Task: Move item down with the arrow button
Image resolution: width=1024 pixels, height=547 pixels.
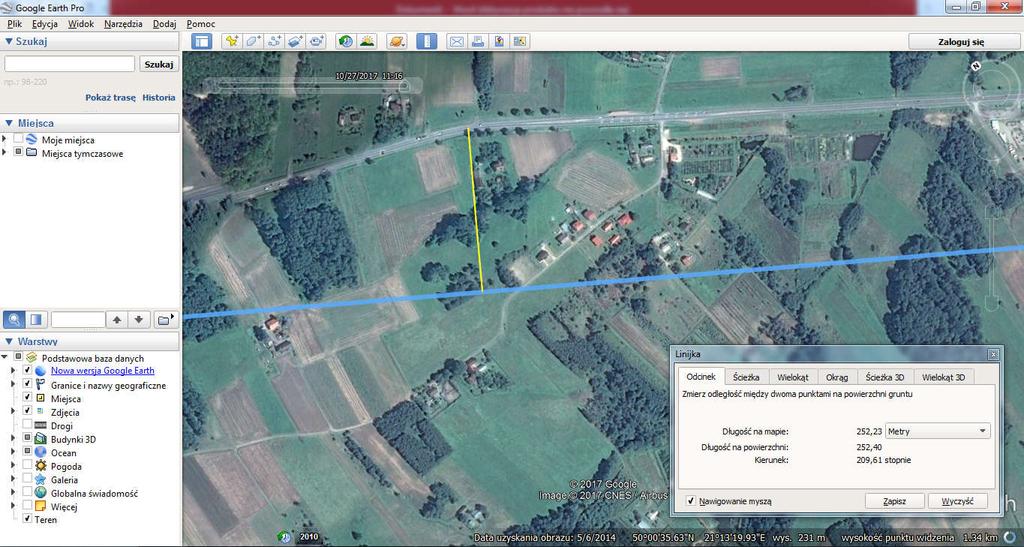Action: [138, 320]
